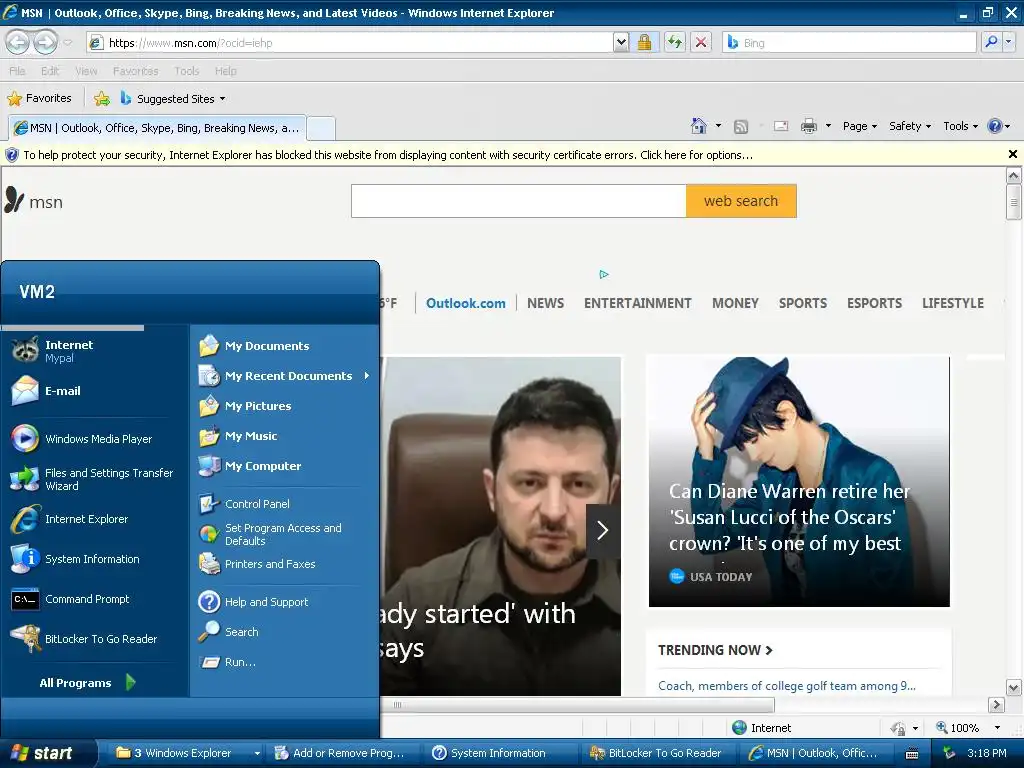Close the security information bar
The image size is (1024, 768).
point(1012,154)
